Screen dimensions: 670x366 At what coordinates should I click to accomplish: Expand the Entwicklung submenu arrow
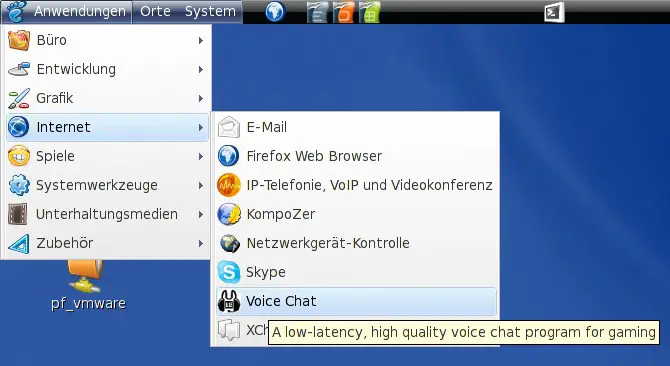coord(201,69)
